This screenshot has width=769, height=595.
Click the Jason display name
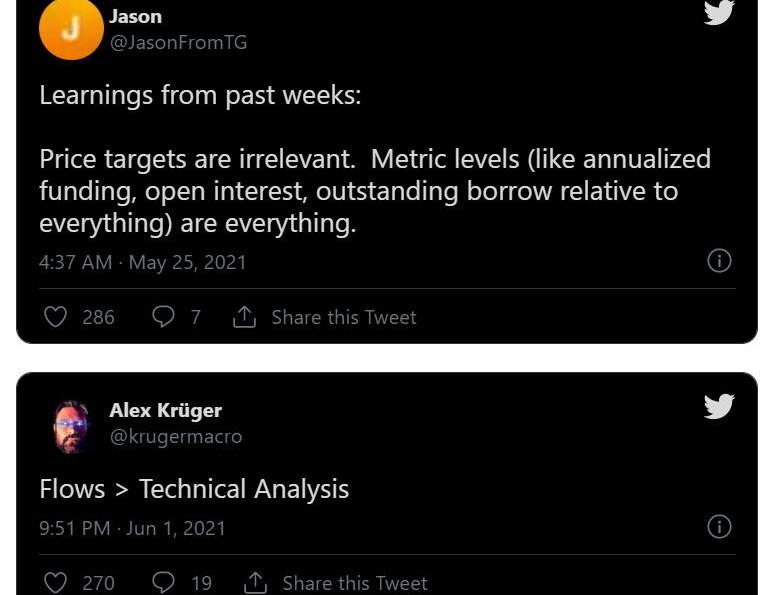(135, 16)
